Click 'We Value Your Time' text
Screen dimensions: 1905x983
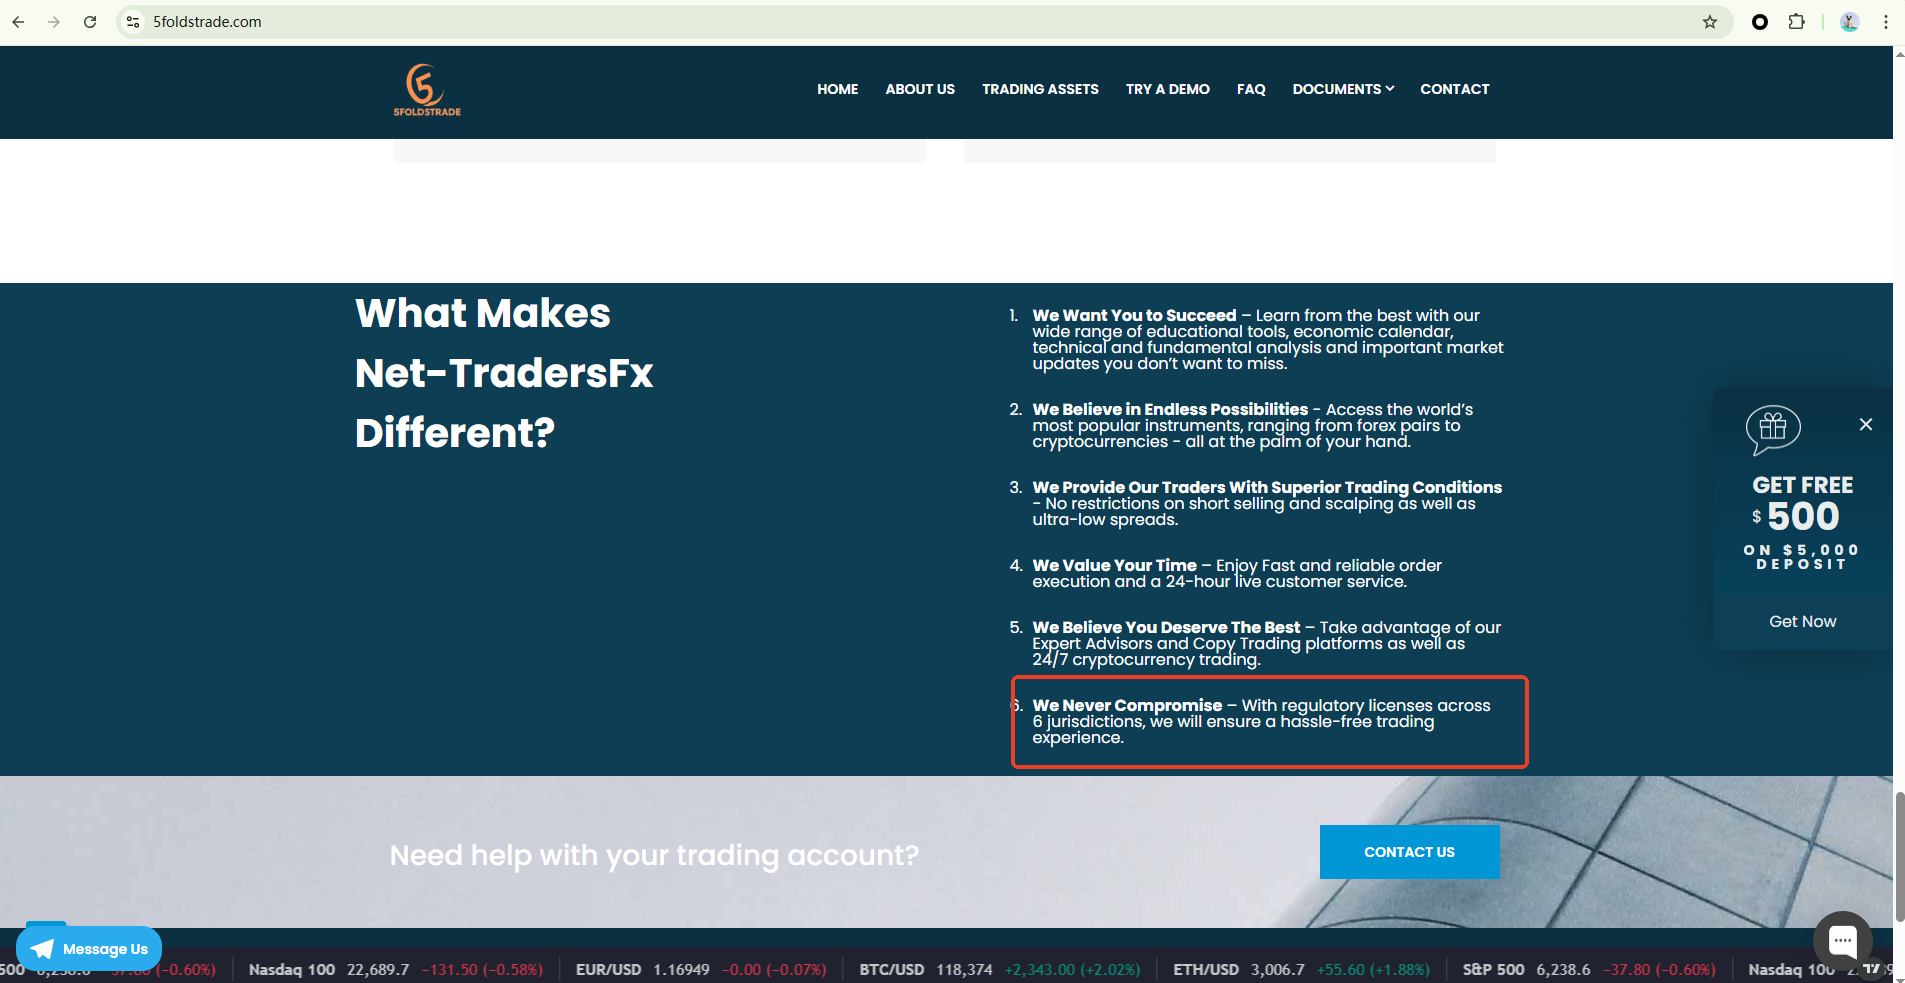pyautogui.click(x=1114, y=565)
